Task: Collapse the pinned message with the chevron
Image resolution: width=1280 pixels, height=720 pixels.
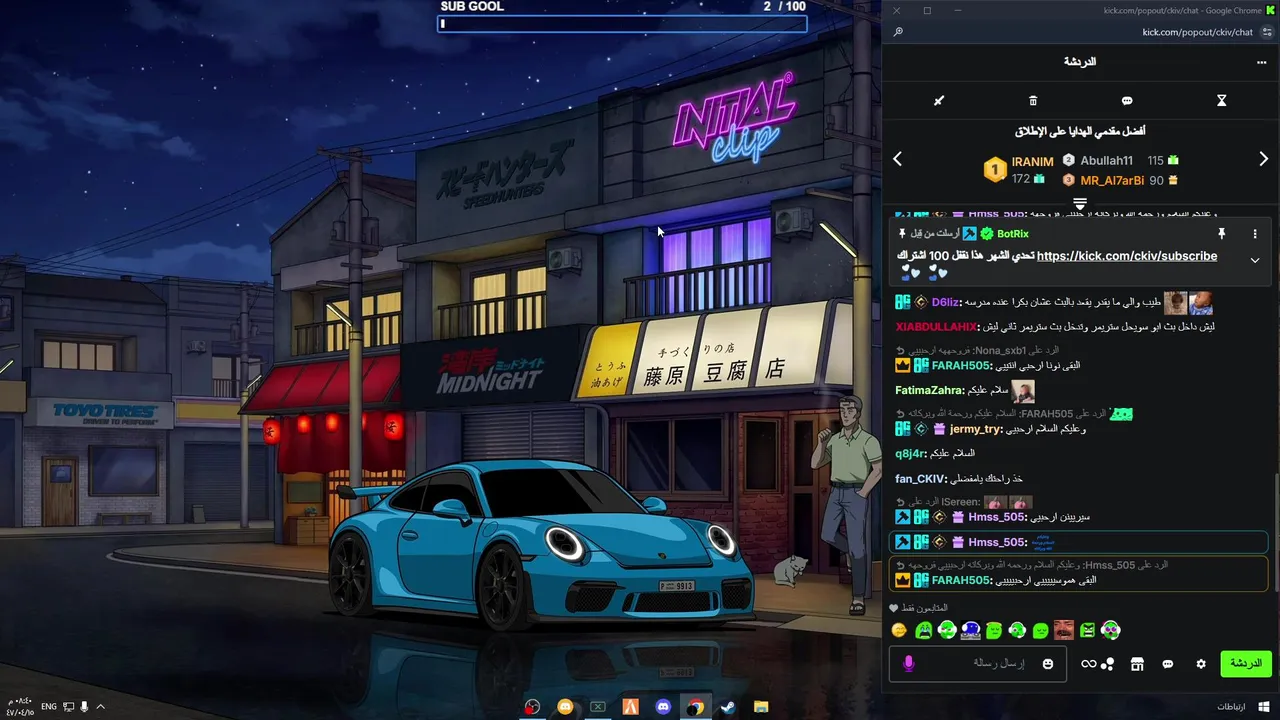Action: pyautogui.click(x=1255, y=260)
